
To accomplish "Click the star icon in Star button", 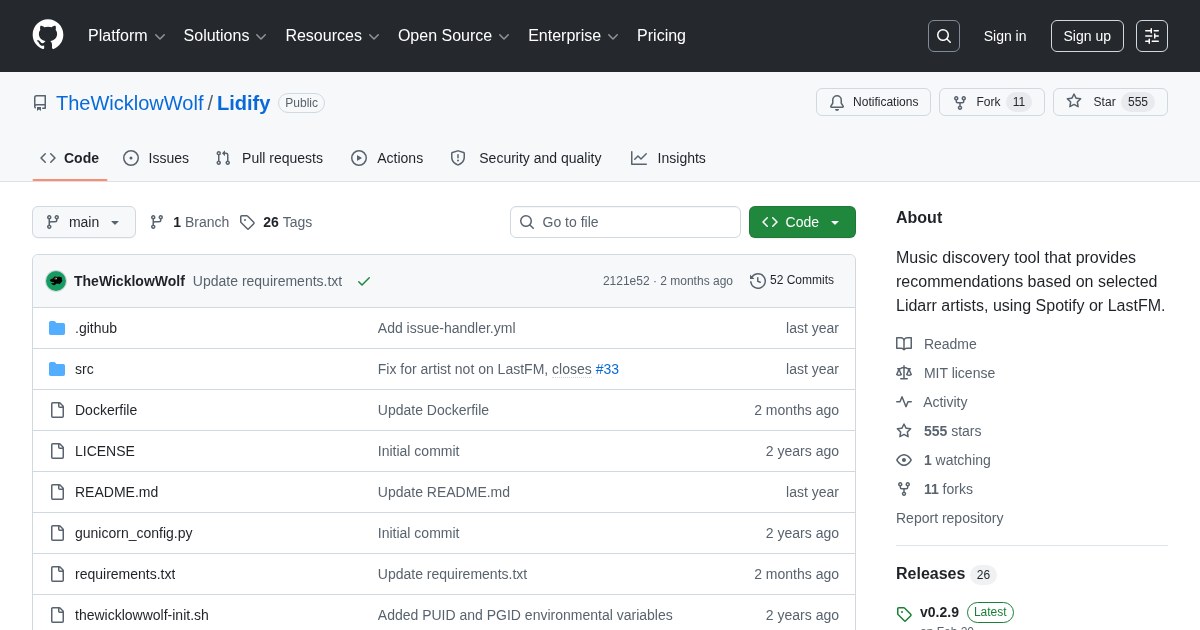I will [1074, 101].
